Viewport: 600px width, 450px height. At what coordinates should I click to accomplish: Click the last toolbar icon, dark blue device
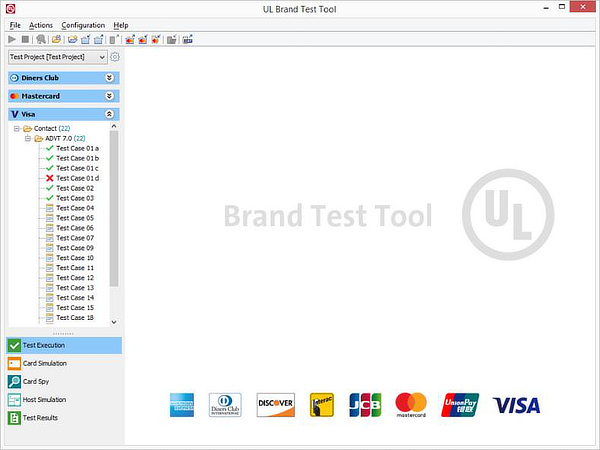point(188,39)
